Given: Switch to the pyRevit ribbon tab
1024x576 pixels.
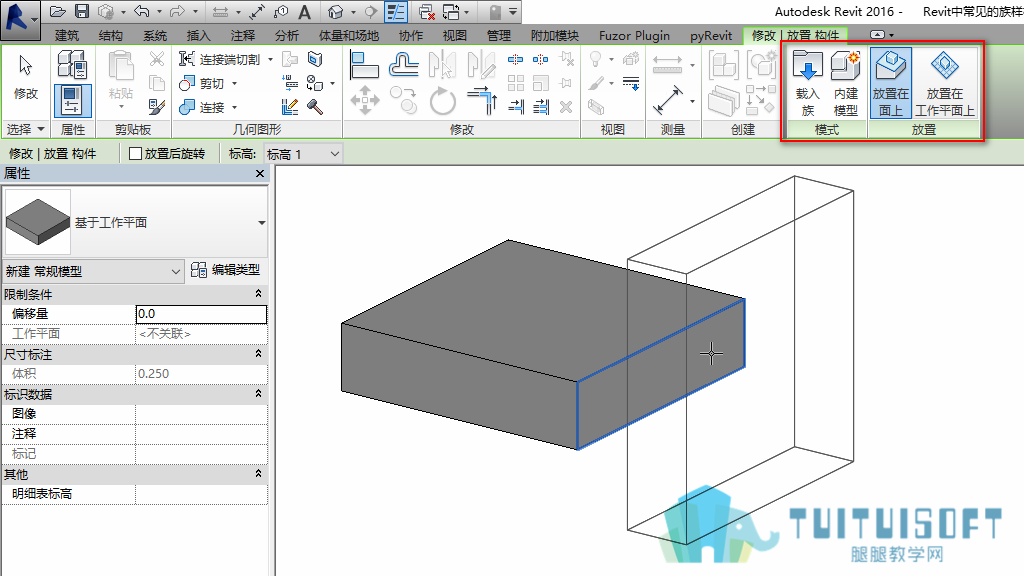Looking at the screenshot, I should (x=711, y=35).
